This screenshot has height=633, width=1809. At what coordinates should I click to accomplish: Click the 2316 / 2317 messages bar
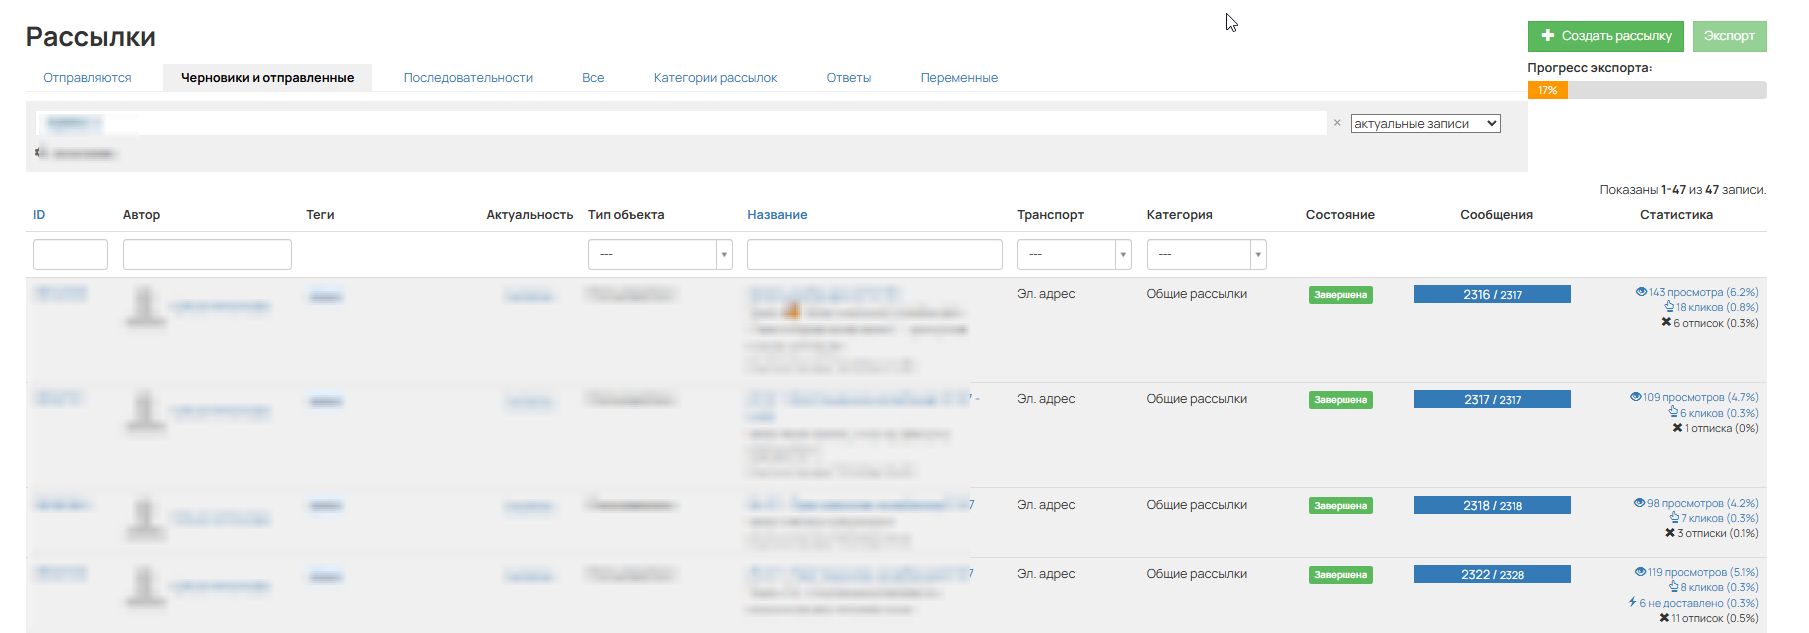click(x=1492, y=294)
